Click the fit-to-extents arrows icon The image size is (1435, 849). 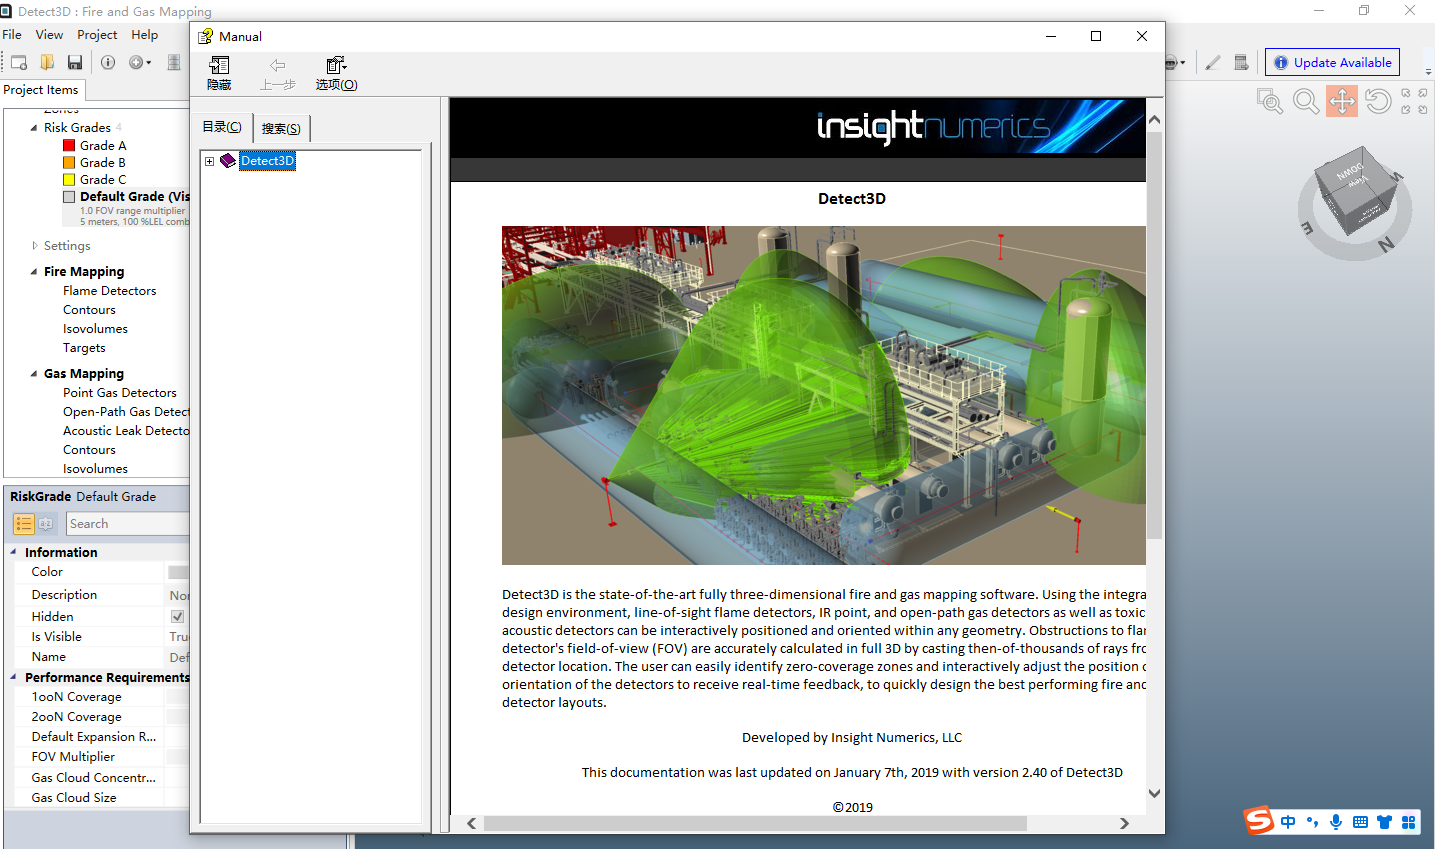point(1414,101)
